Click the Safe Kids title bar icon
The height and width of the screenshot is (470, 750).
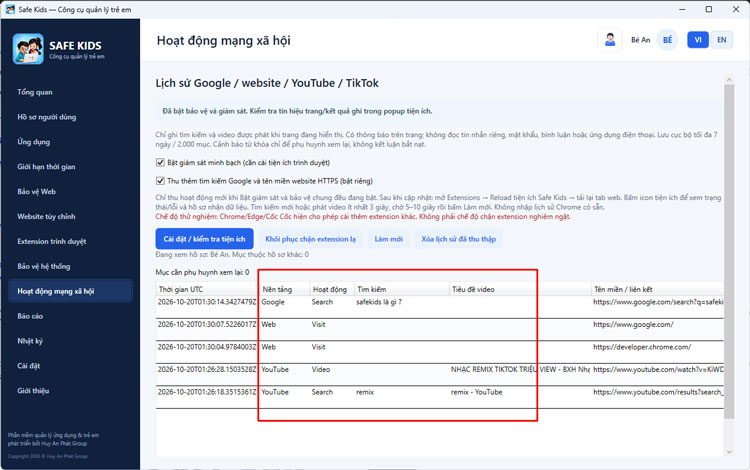(x=10, y=9)
